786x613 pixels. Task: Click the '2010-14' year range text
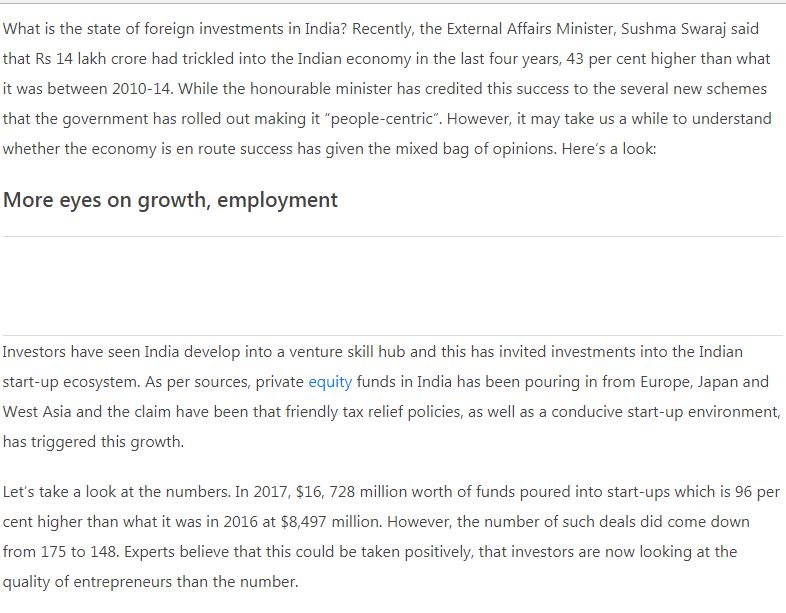(x=142, y=89)
